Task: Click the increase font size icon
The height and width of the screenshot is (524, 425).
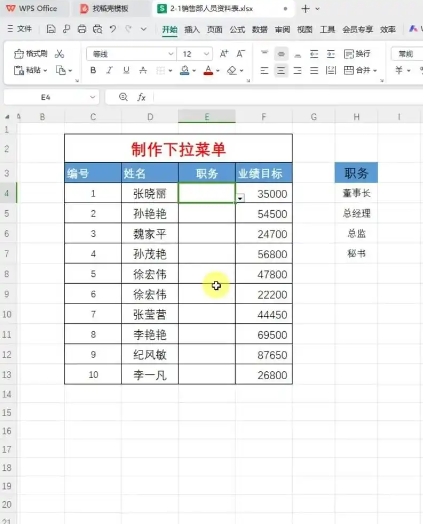Action: (x=224, y=54)
